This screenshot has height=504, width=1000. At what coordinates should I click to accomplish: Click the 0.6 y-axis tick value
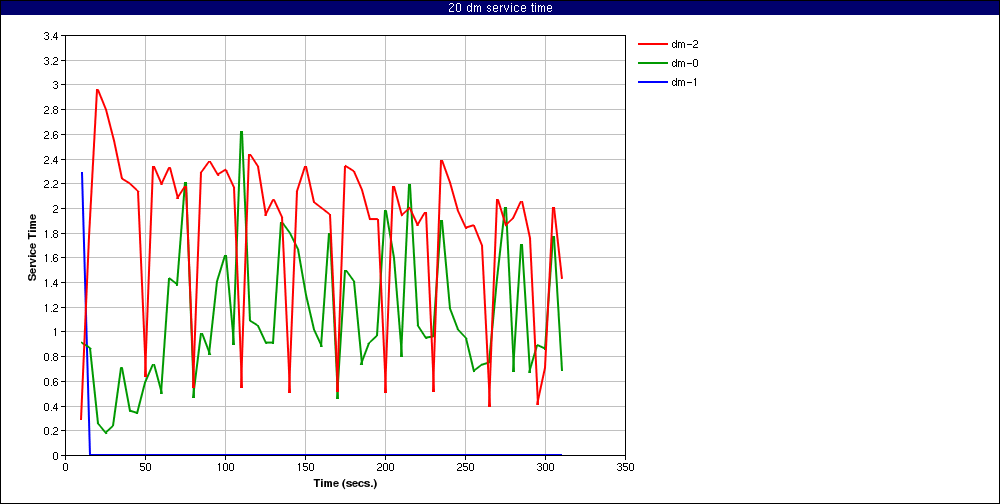(x=51, y=382)
